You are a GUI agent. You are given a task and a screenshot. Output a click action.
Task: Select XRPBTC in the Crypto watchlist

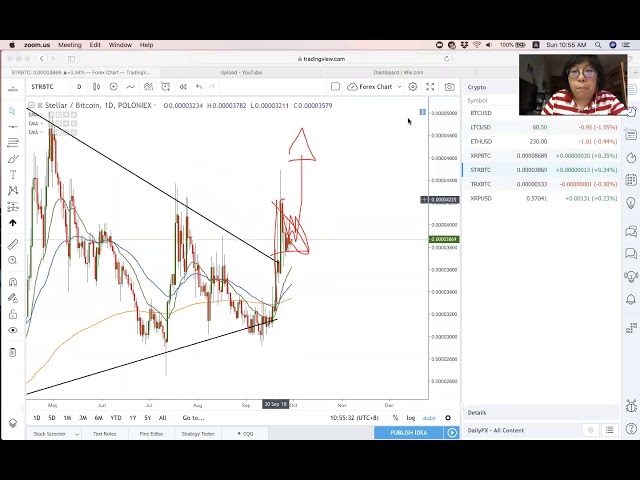481,156
